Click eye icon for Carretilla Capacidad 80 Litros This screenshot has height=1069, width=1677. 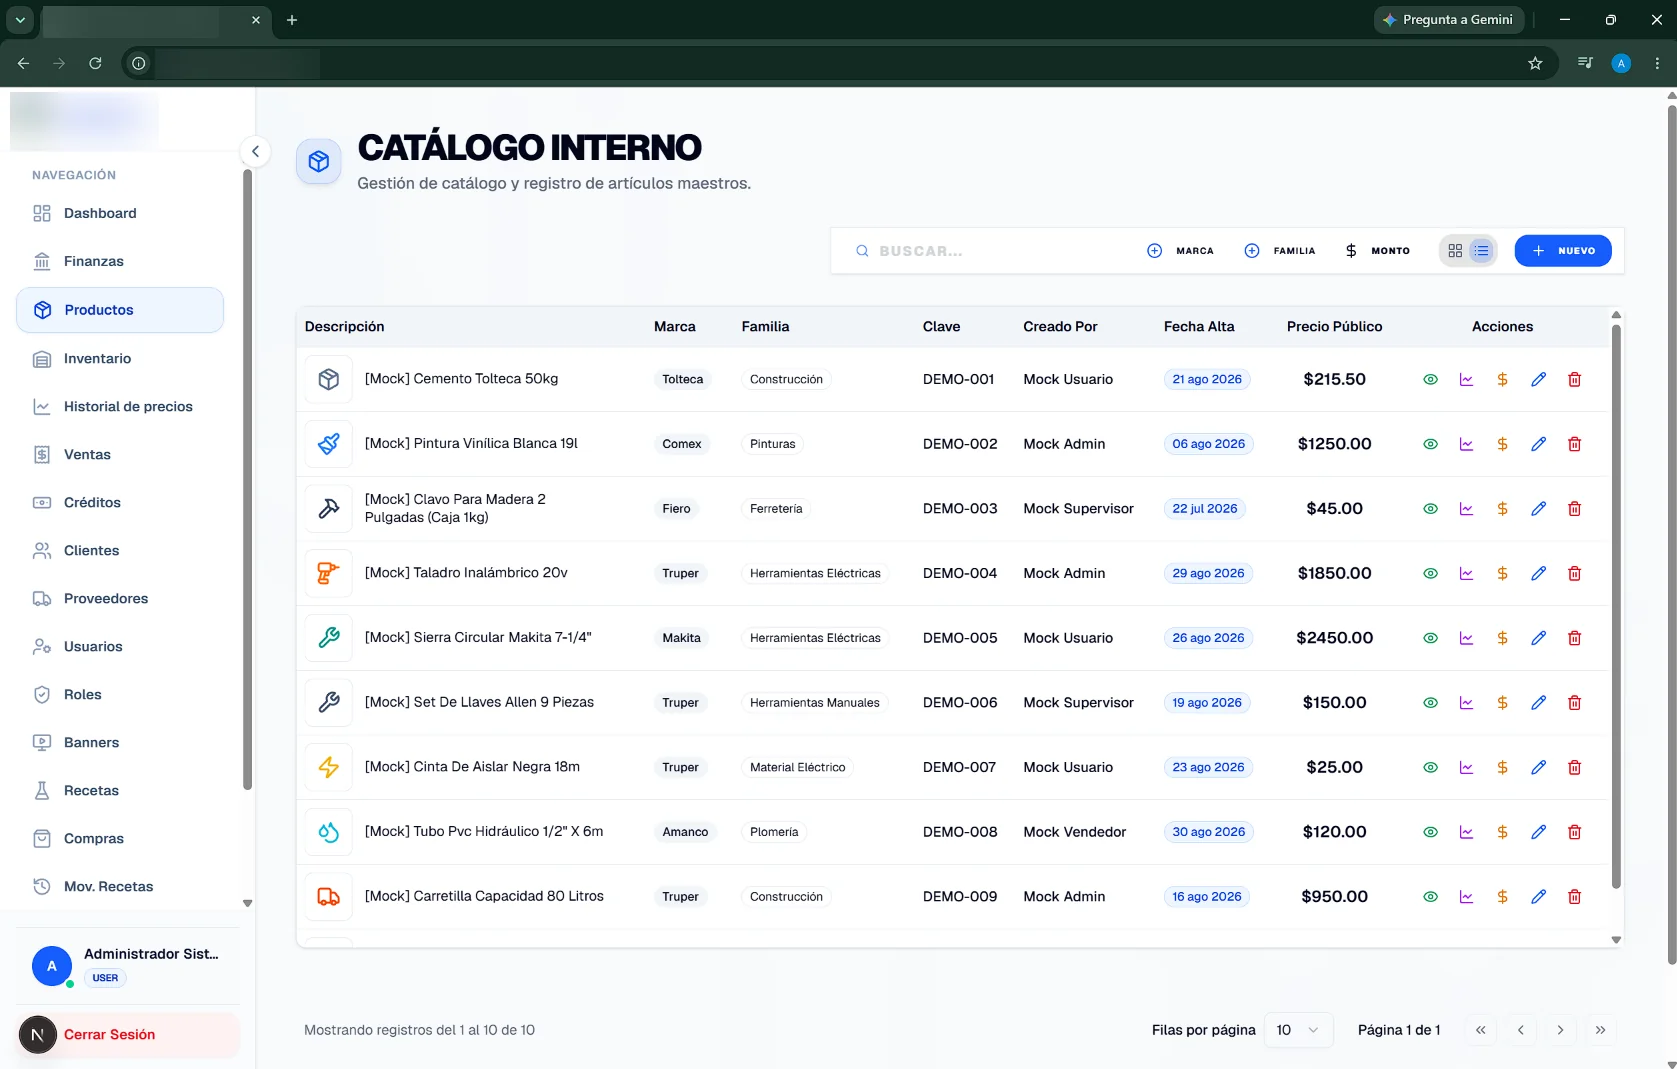[1430, 897]
